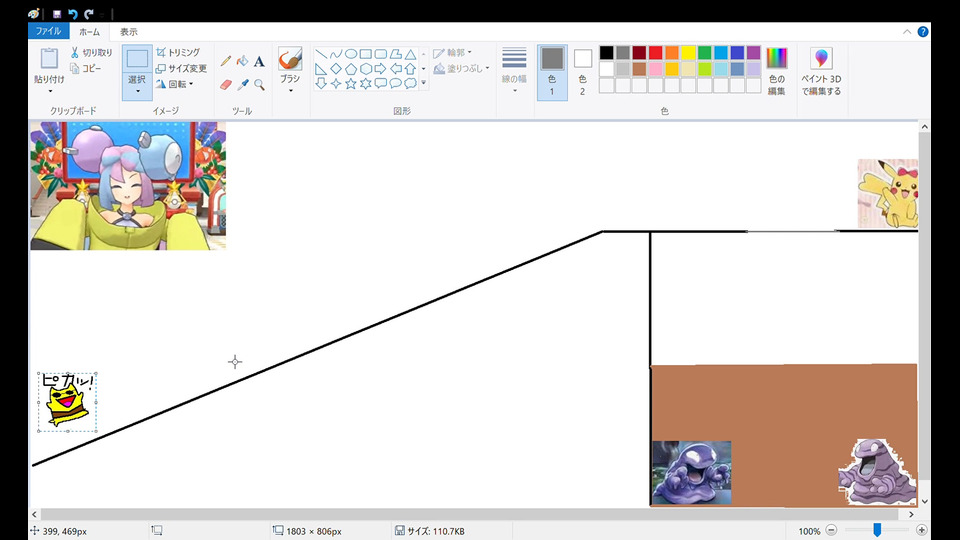960x540 pixels.
Task: Expand the Brush (ブラシ) dropdown arrow
Action: 290,91
